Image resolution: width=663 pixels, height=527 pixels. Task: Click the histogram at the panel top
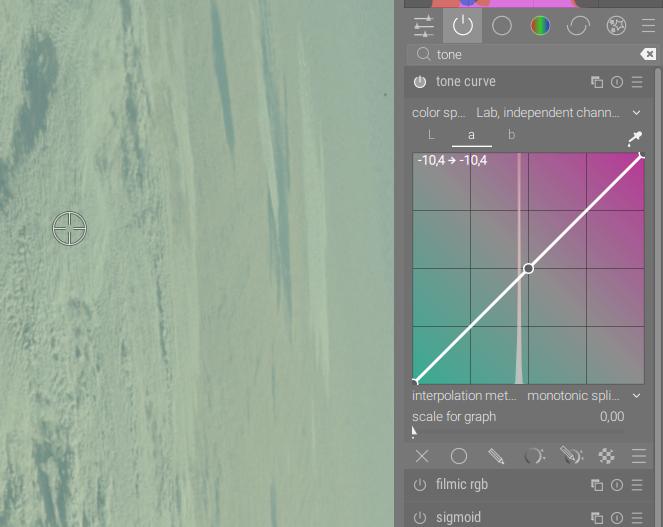pyautogui.click(x=531, y=3)
